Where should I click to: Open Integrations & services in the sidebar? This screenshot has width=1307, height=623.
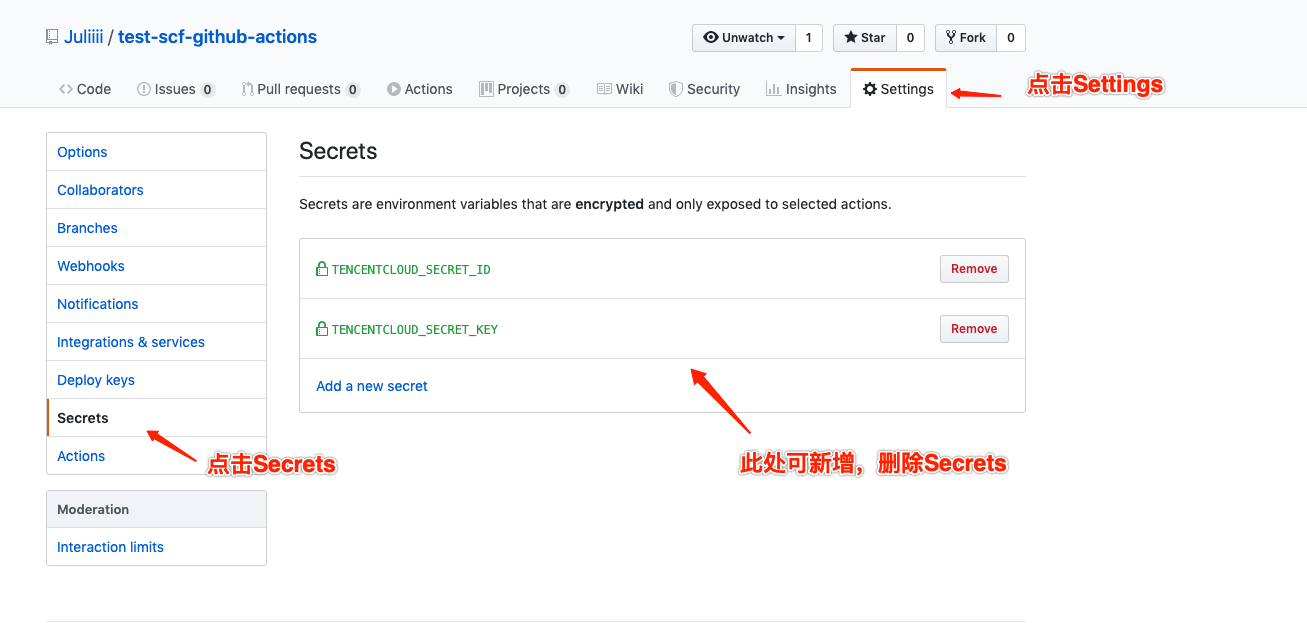pos(156,342)
